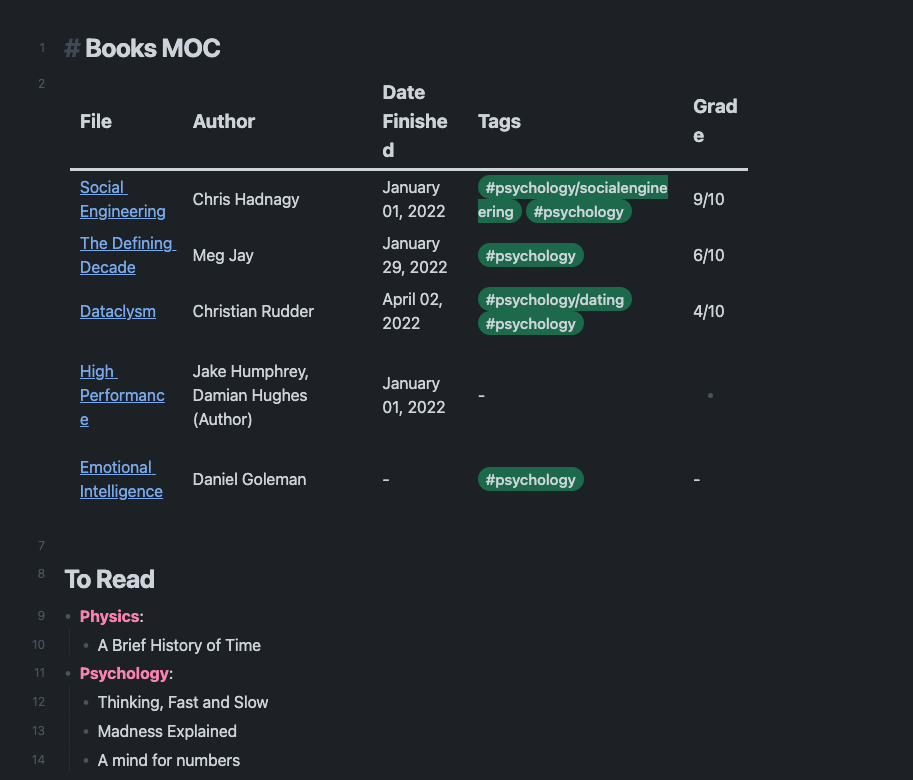
Task: Click the Grade column header
Action: (x=715, y=121)
